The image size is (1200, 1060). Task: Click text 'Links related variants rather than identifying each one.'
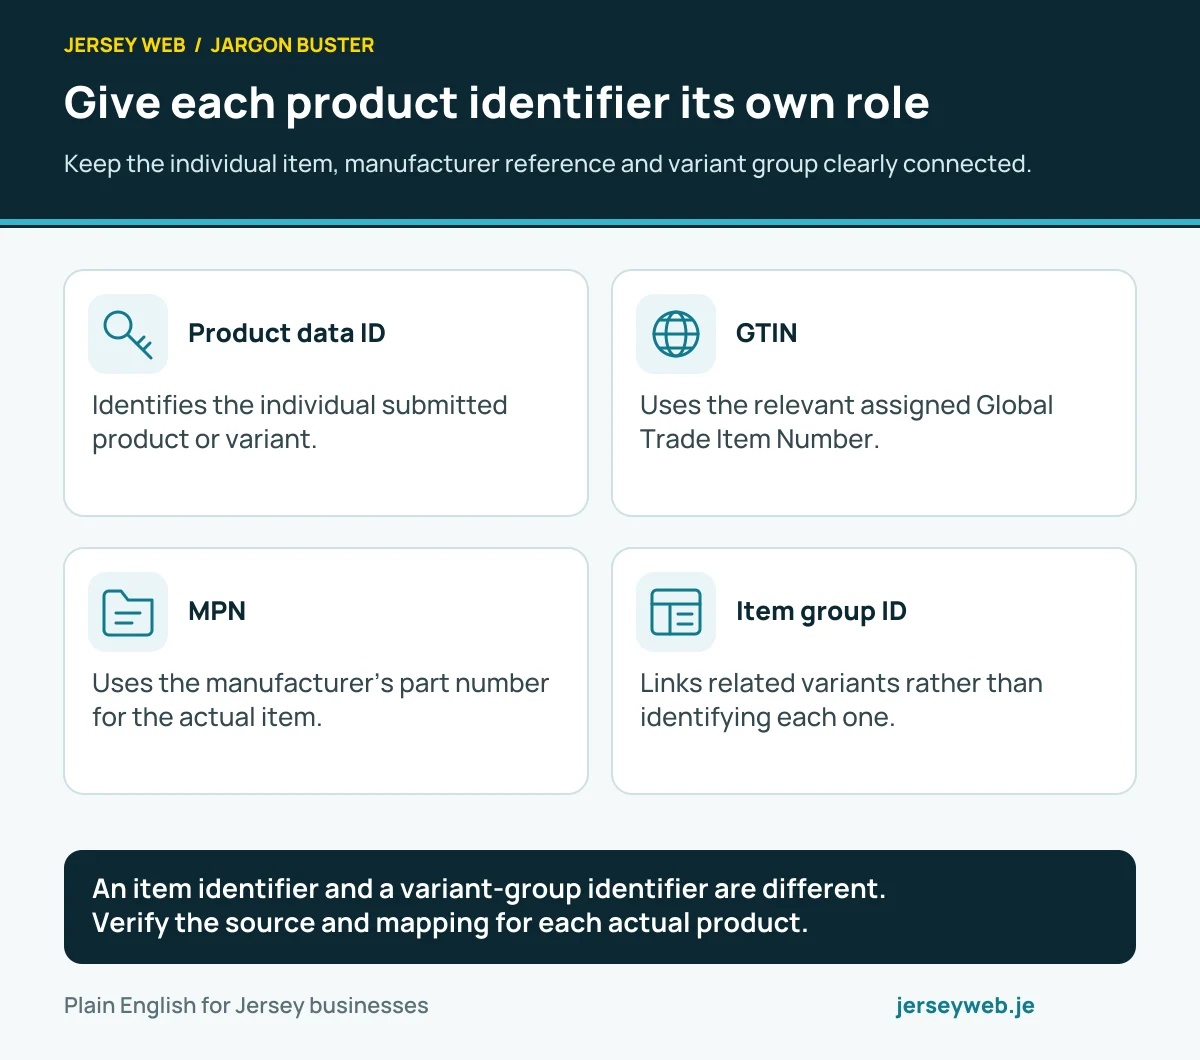[841, 700]
